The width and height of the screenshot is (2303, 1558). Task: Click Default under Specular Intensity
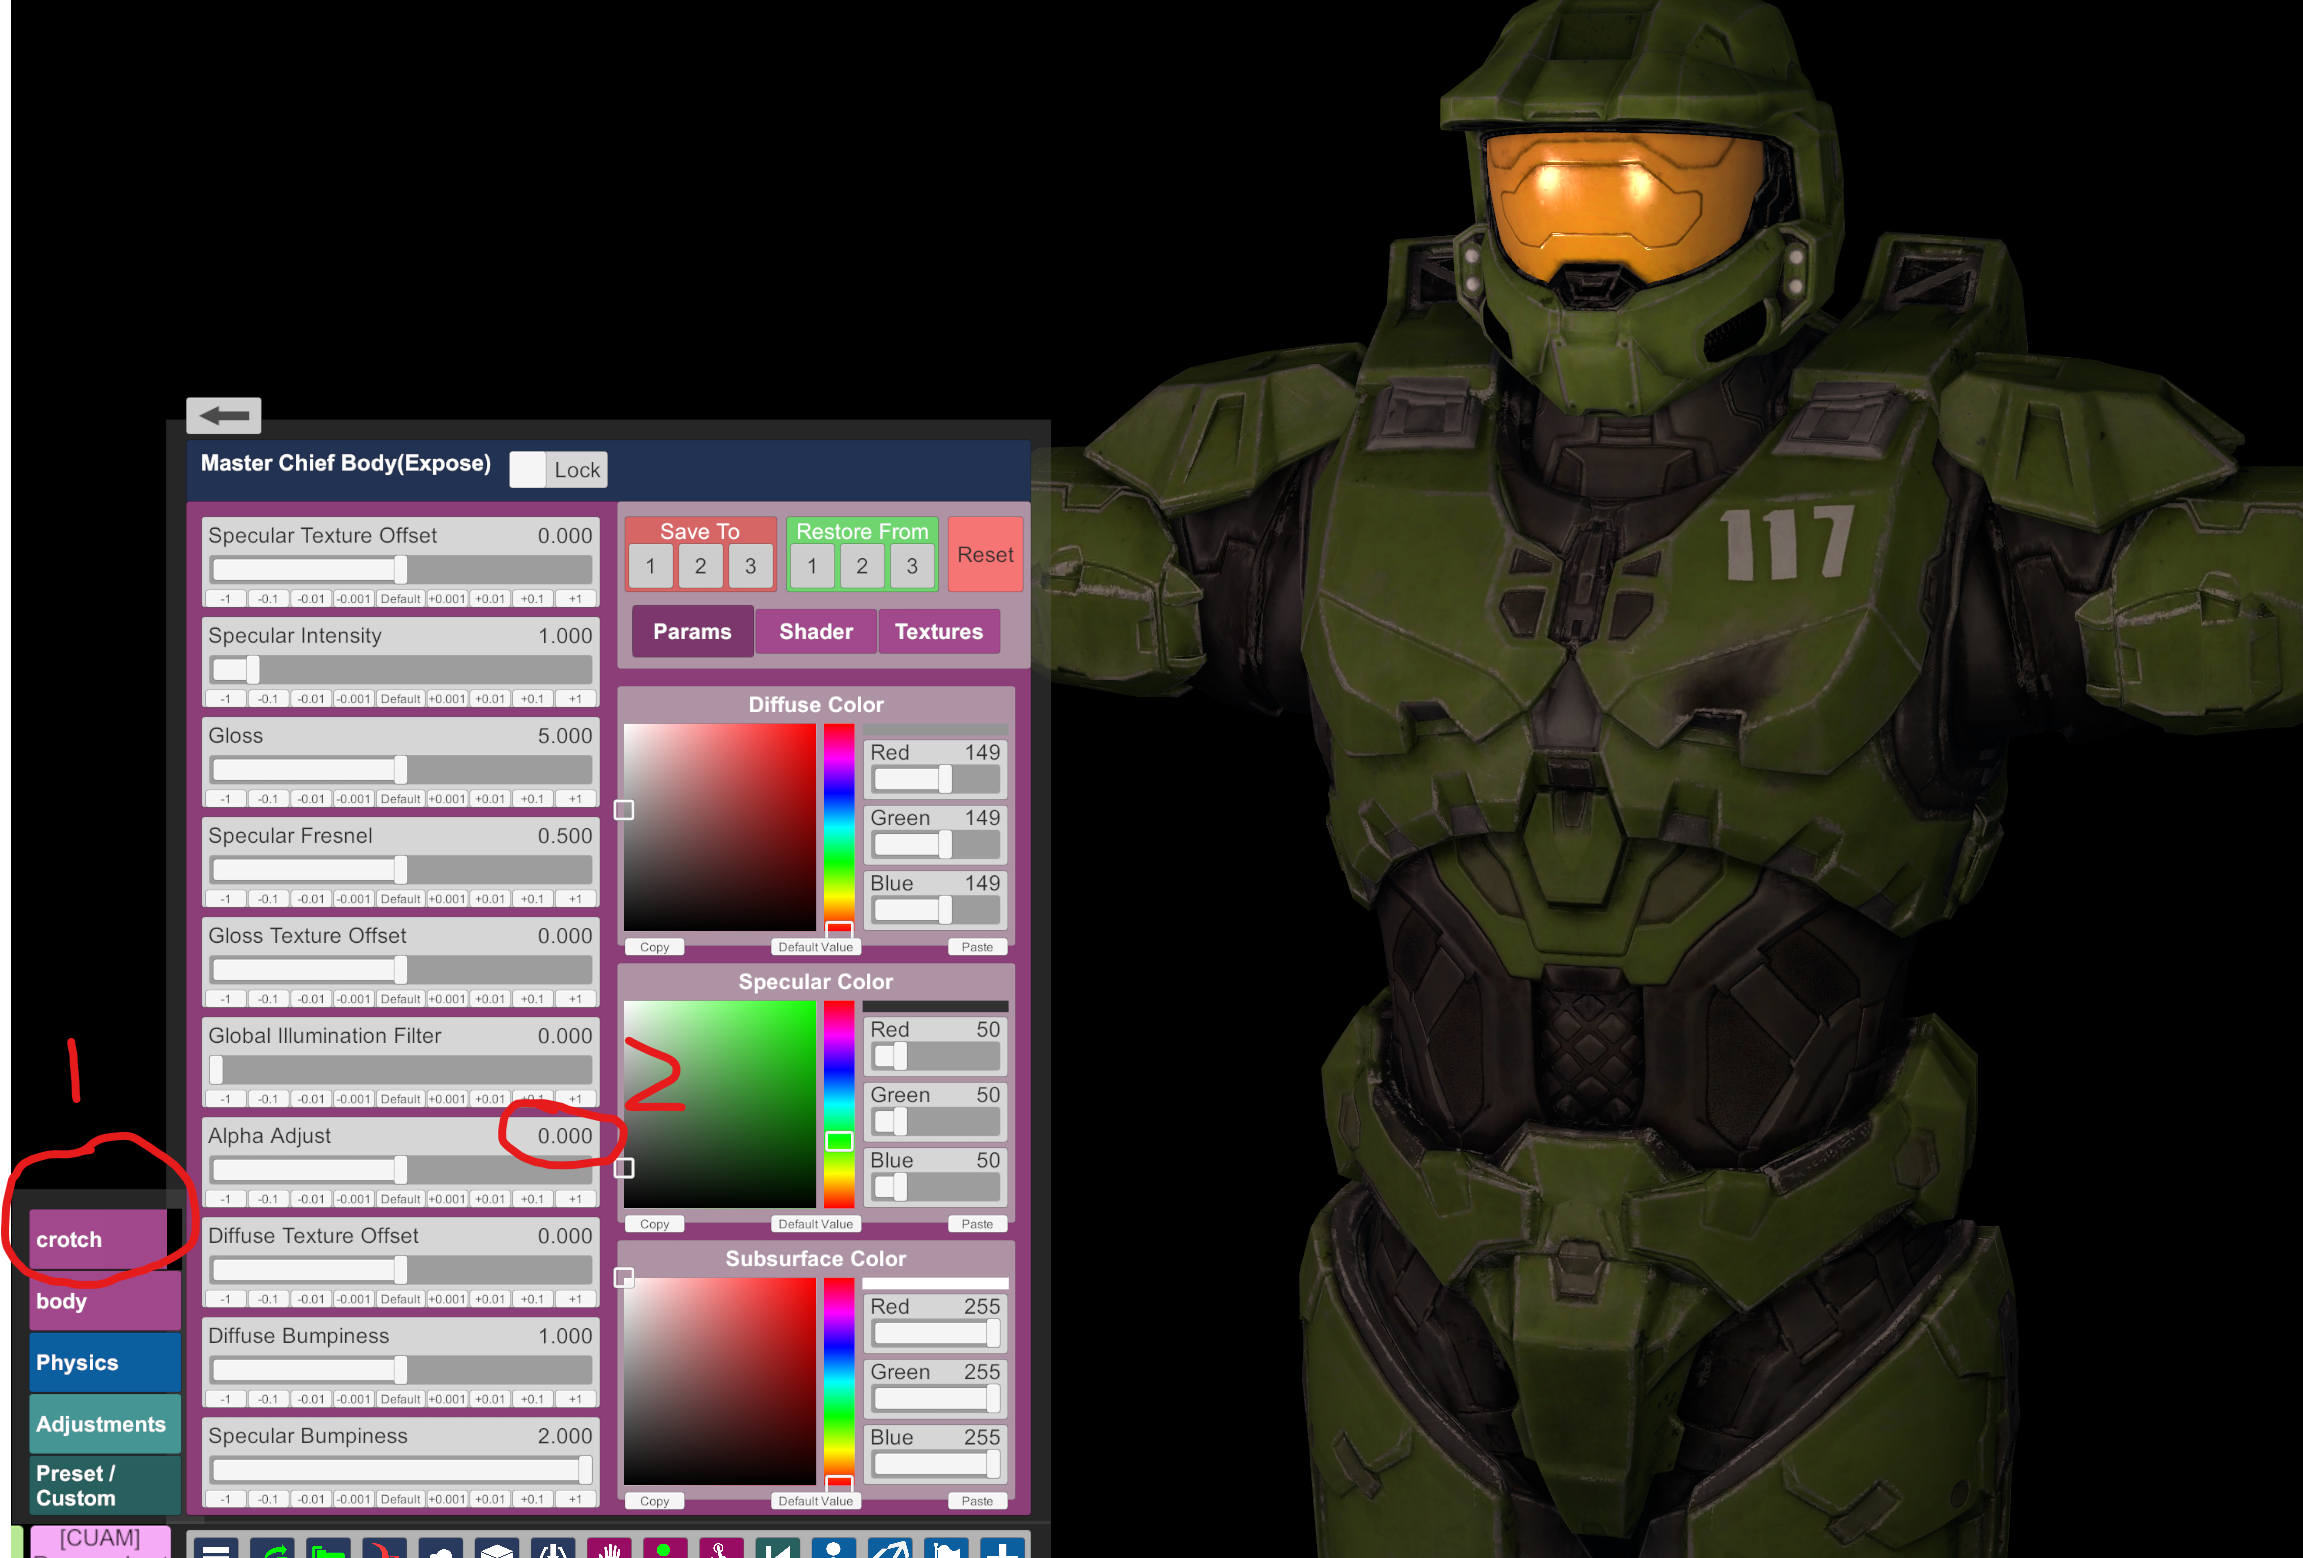(400, 699)
